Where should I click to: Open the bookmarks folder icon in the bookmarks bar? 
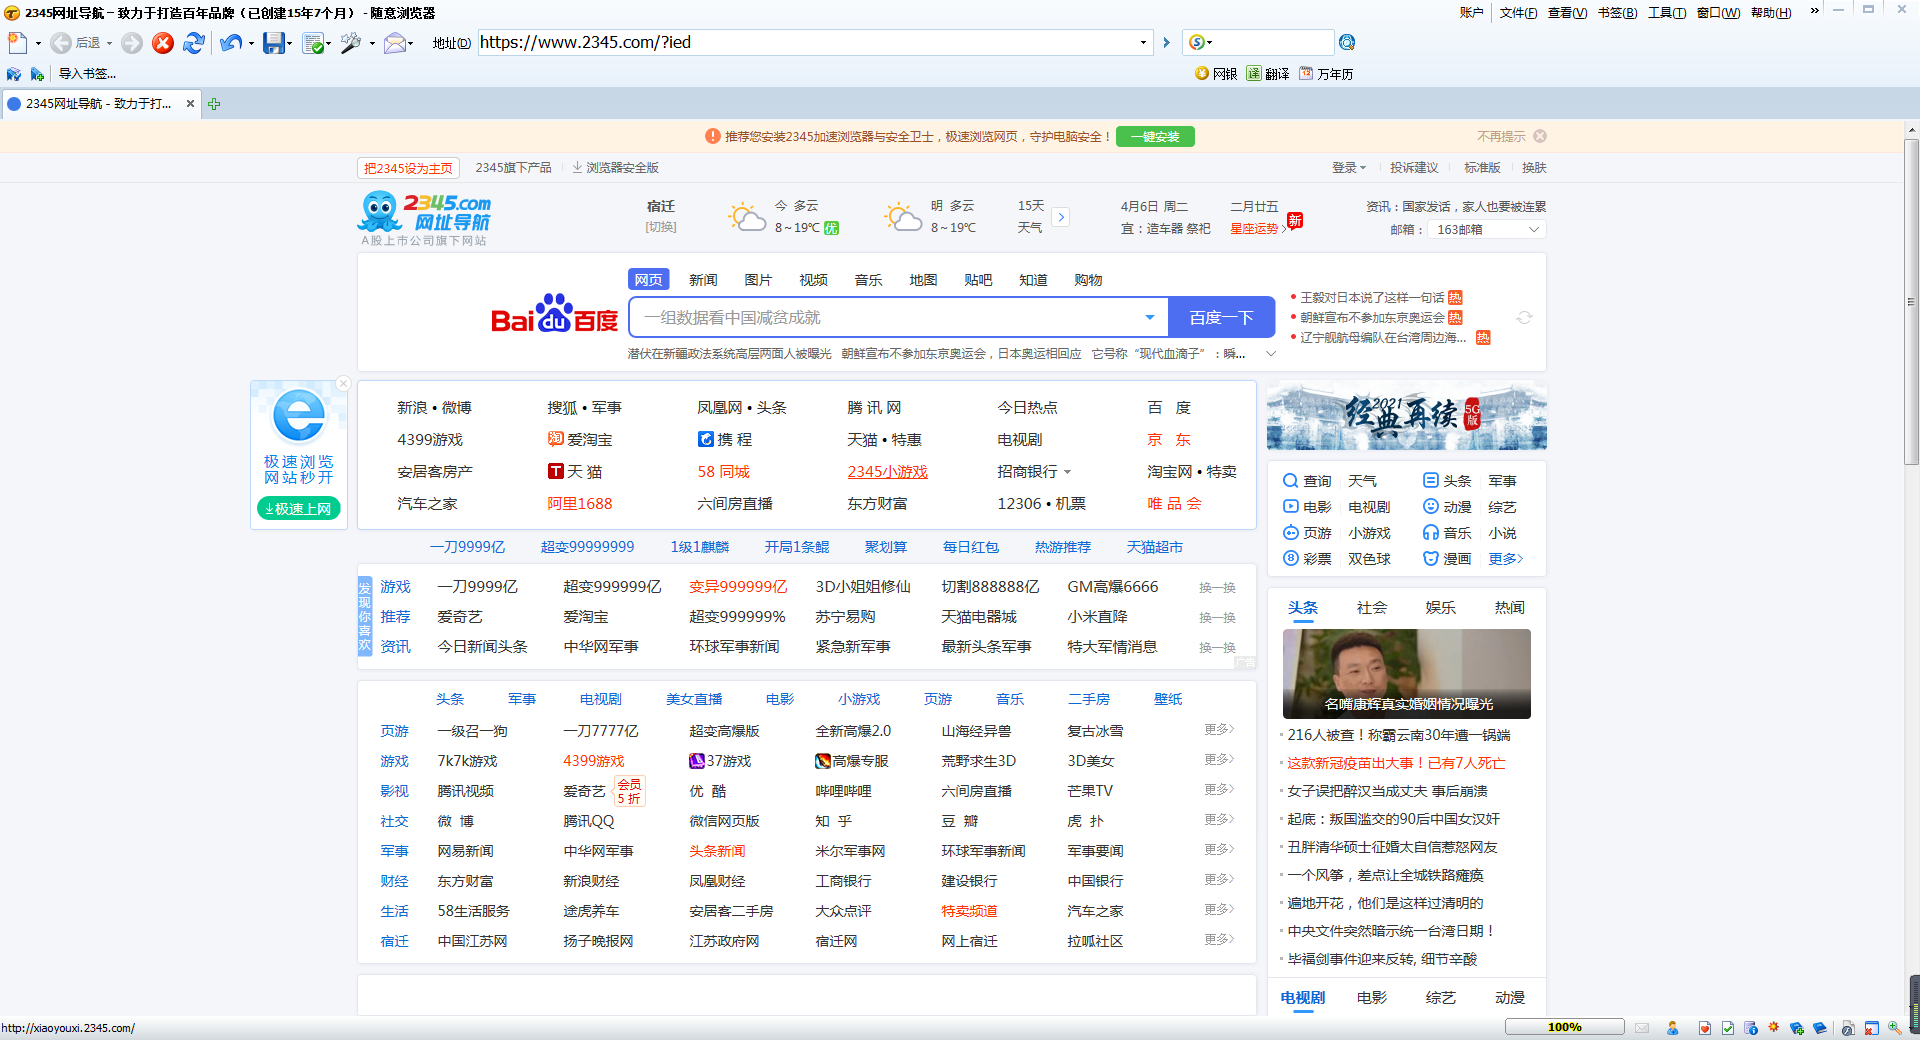[14, 74]
